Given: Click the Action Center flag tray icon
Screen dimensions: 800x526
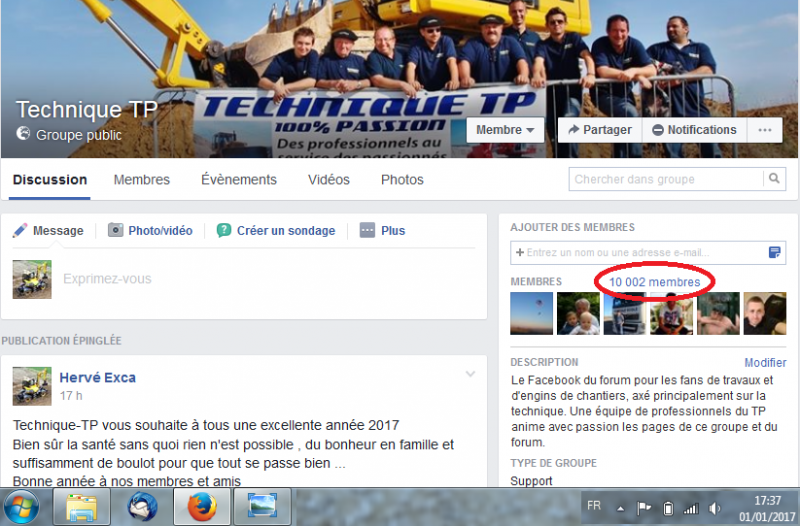Looking at the screenshot, I should (x=644, y=508).
